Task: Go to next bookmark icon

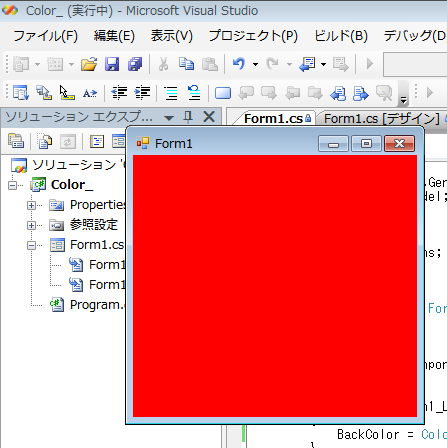Action: (x=269, y=93)
